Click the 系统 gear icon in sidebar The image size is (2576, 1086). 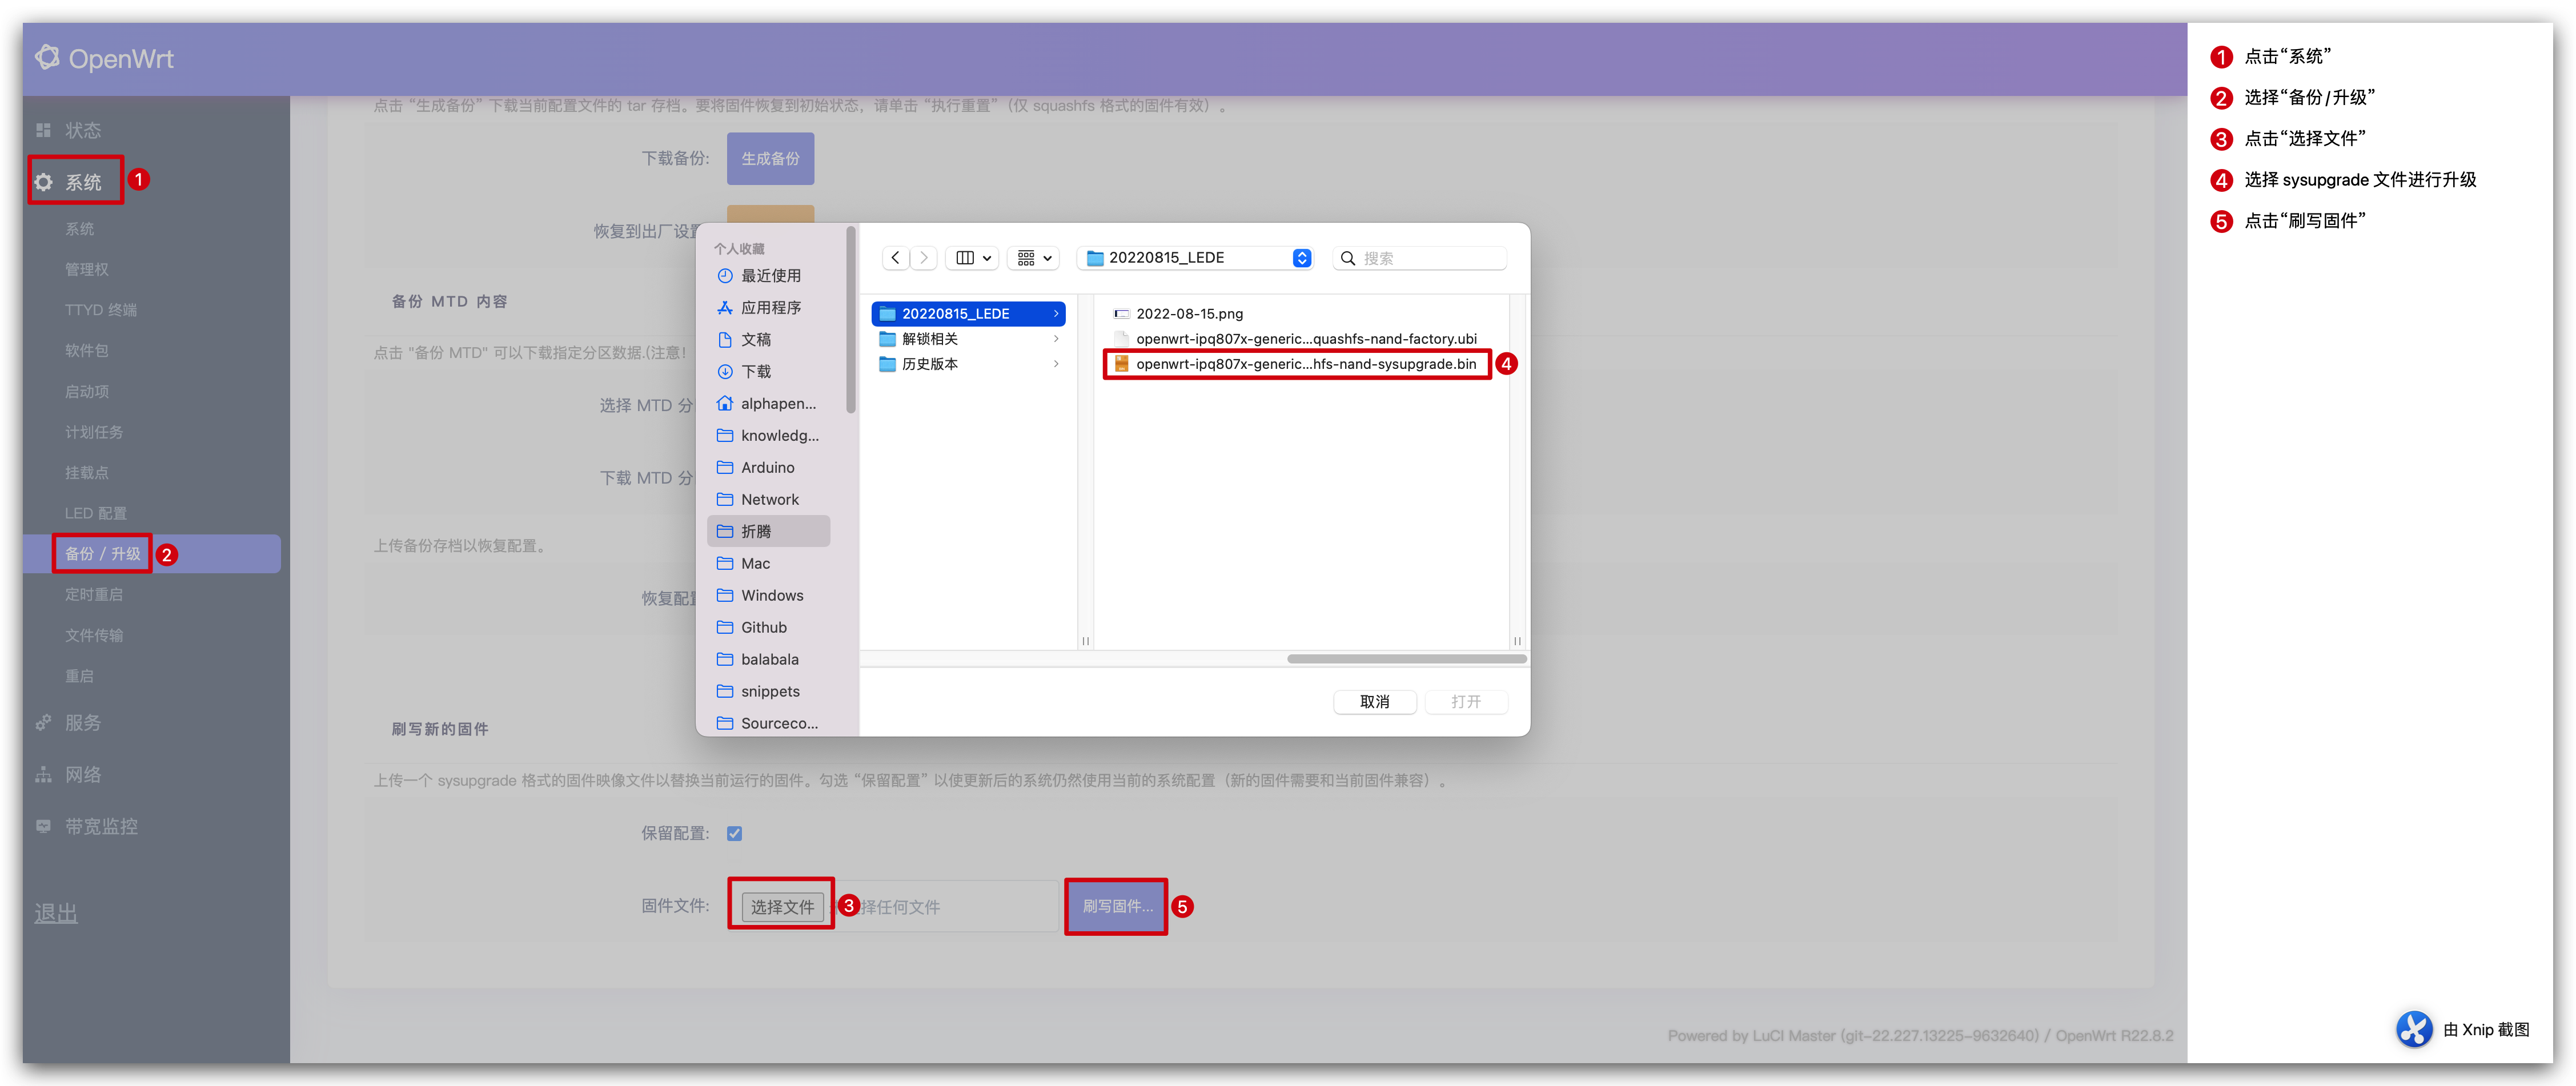click(43, 182)
